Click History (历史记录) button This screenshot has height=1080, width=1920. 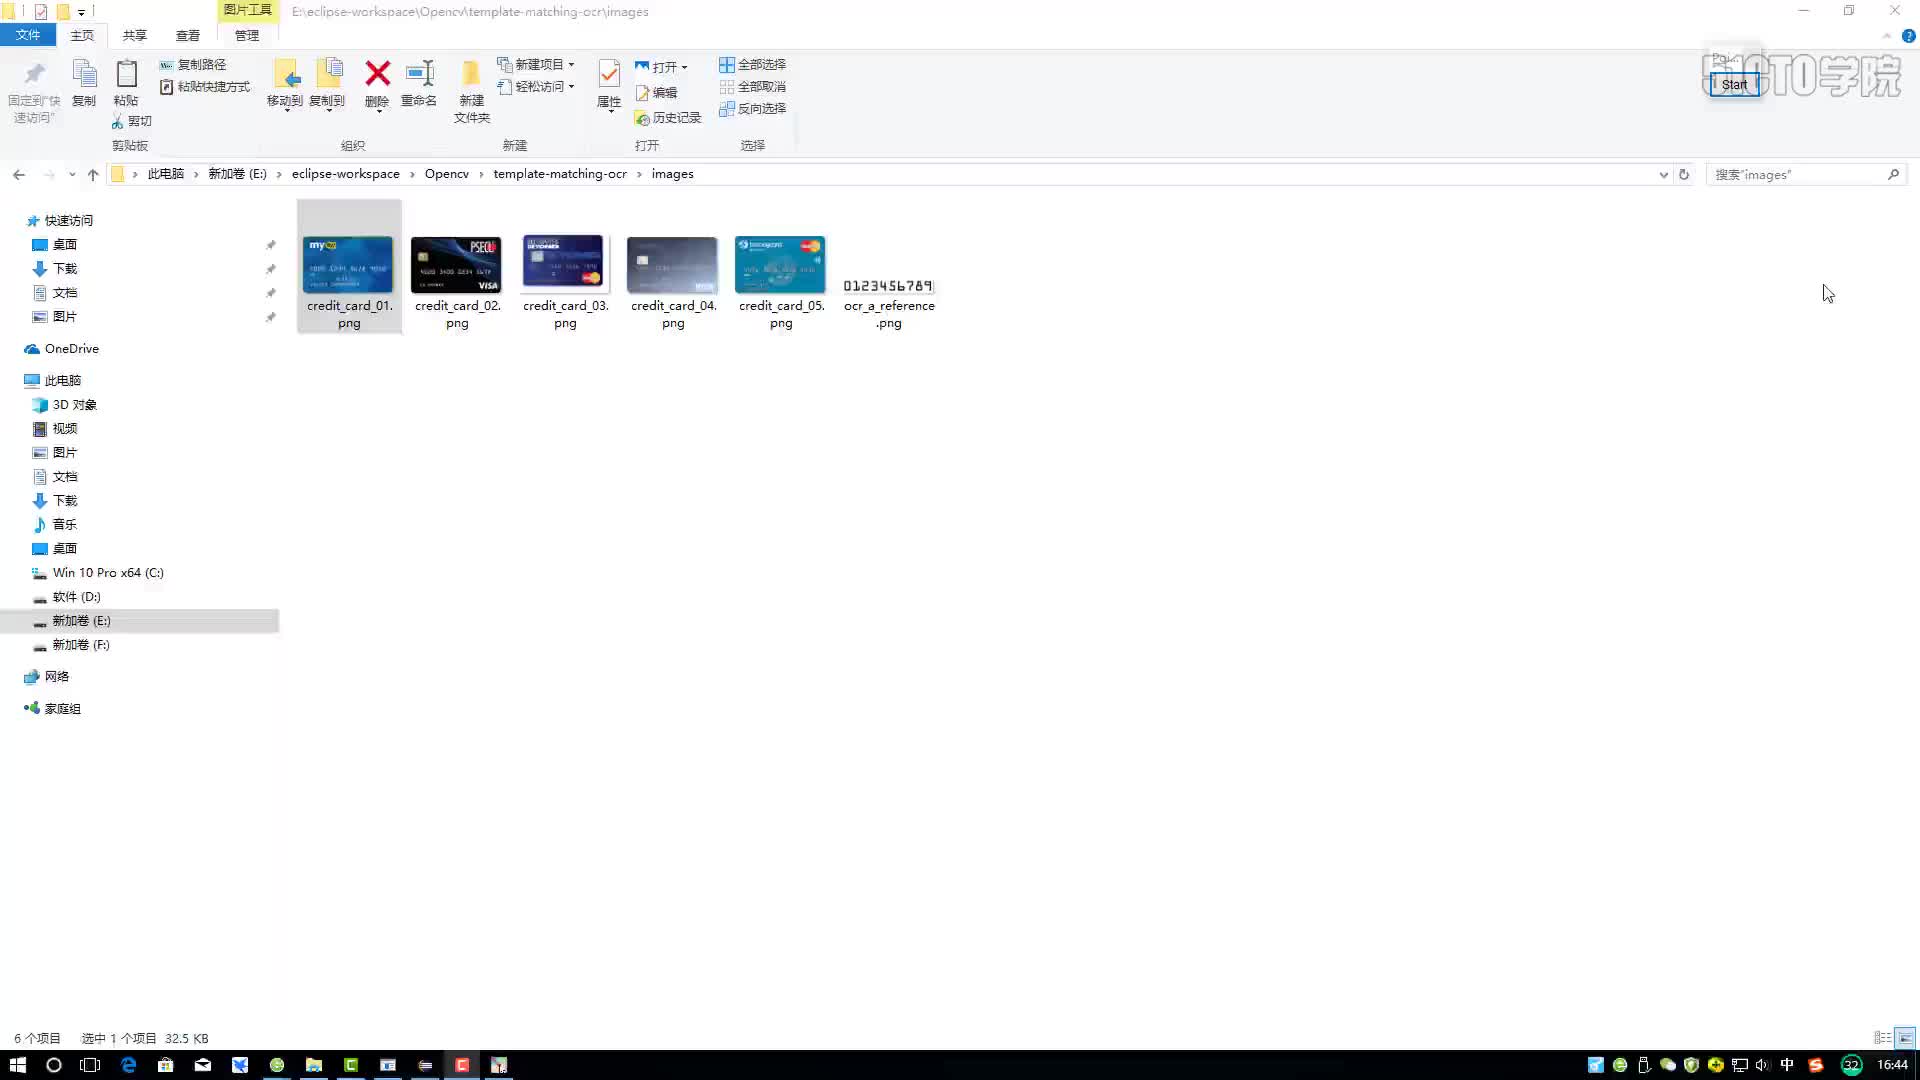668,118
